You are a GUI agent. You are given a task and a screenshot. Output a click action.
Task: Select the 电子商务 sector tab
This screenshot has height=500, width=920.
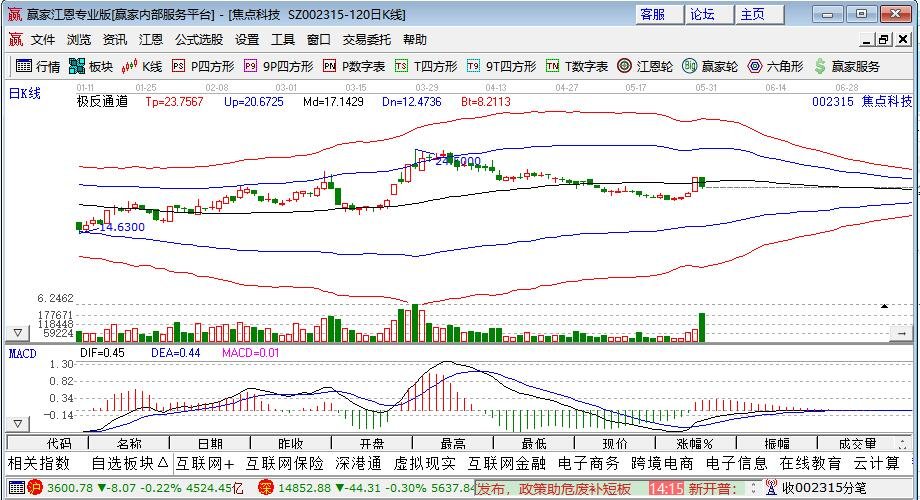[x=588, y=464]
